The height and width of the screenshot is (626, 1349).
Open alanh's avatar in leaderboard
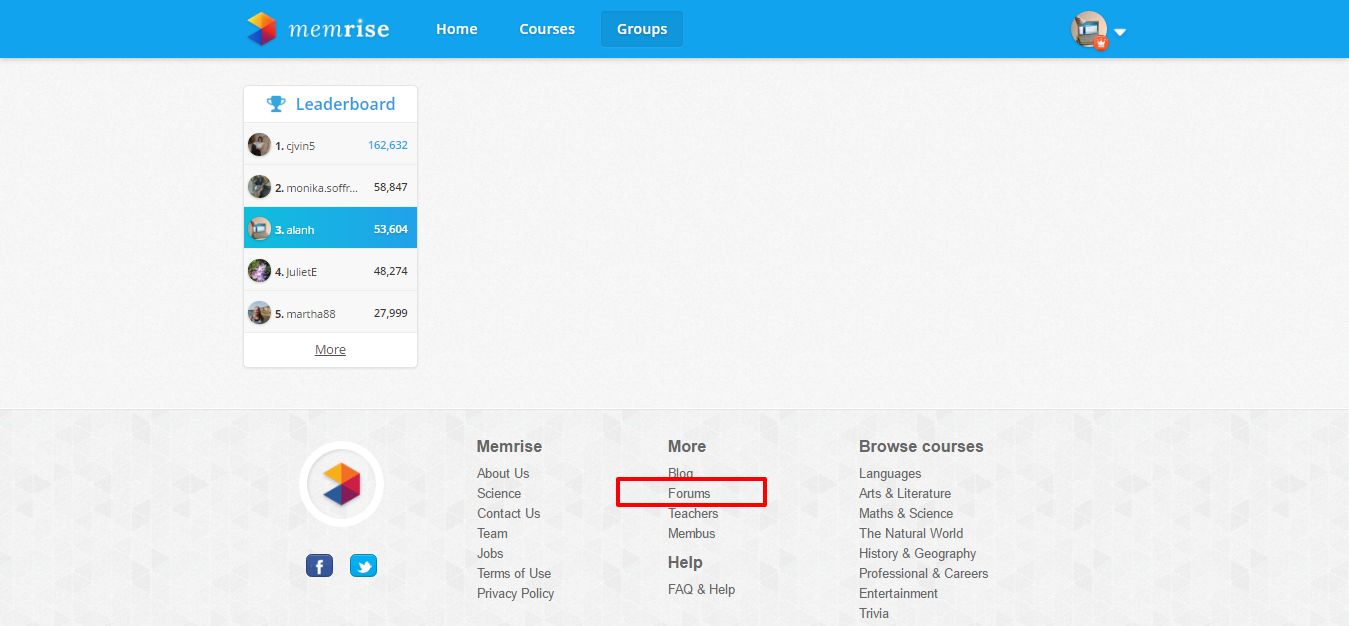coord(259,229)
